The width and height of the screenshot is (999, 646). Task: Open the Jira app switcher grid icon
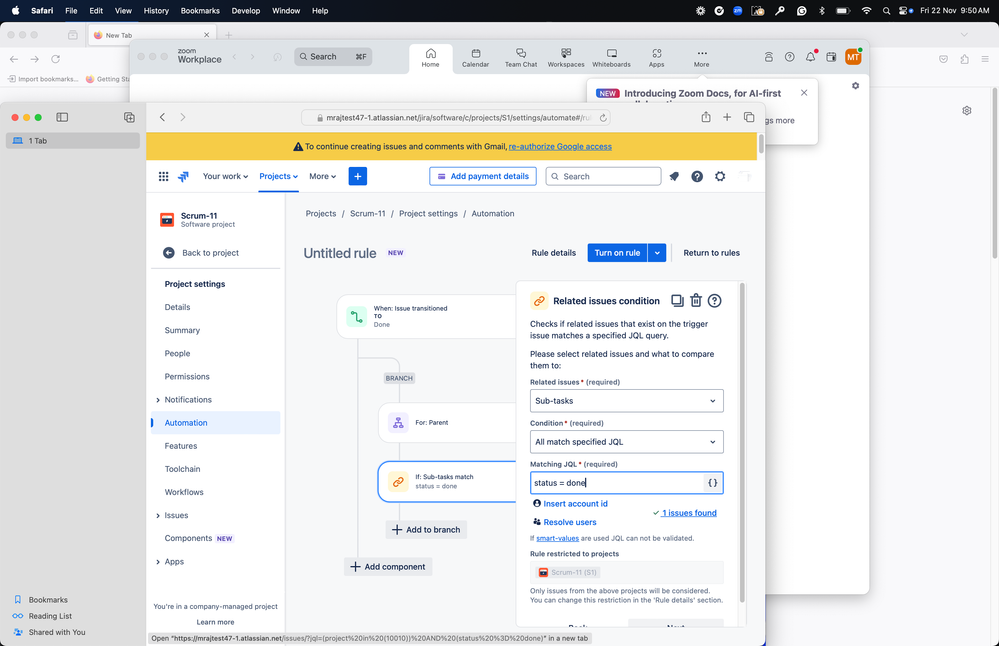point(164,176)
